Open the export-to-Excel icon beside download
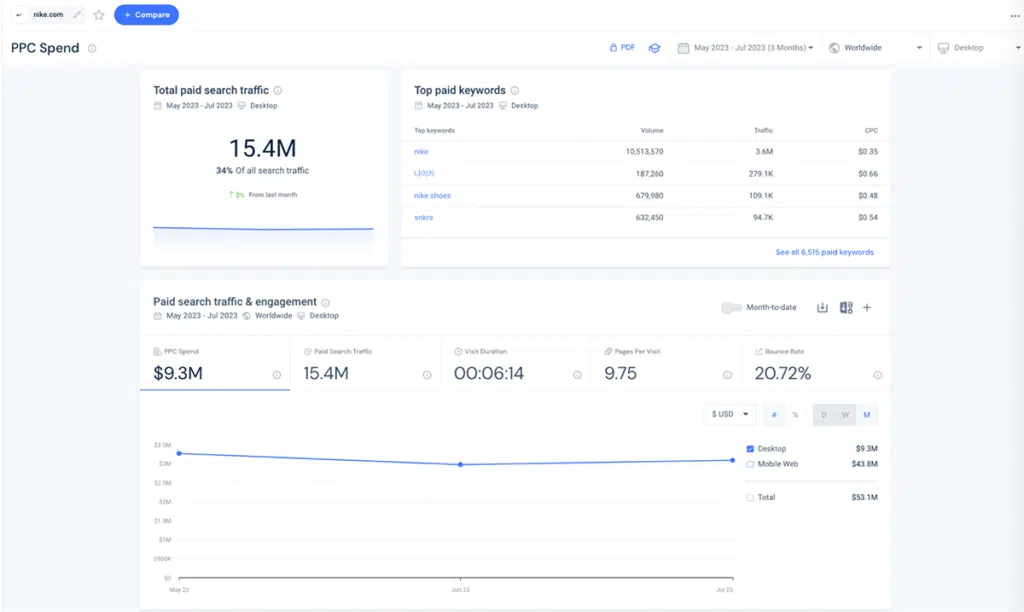The image size is (1024, 612). (x=845, y=308)
